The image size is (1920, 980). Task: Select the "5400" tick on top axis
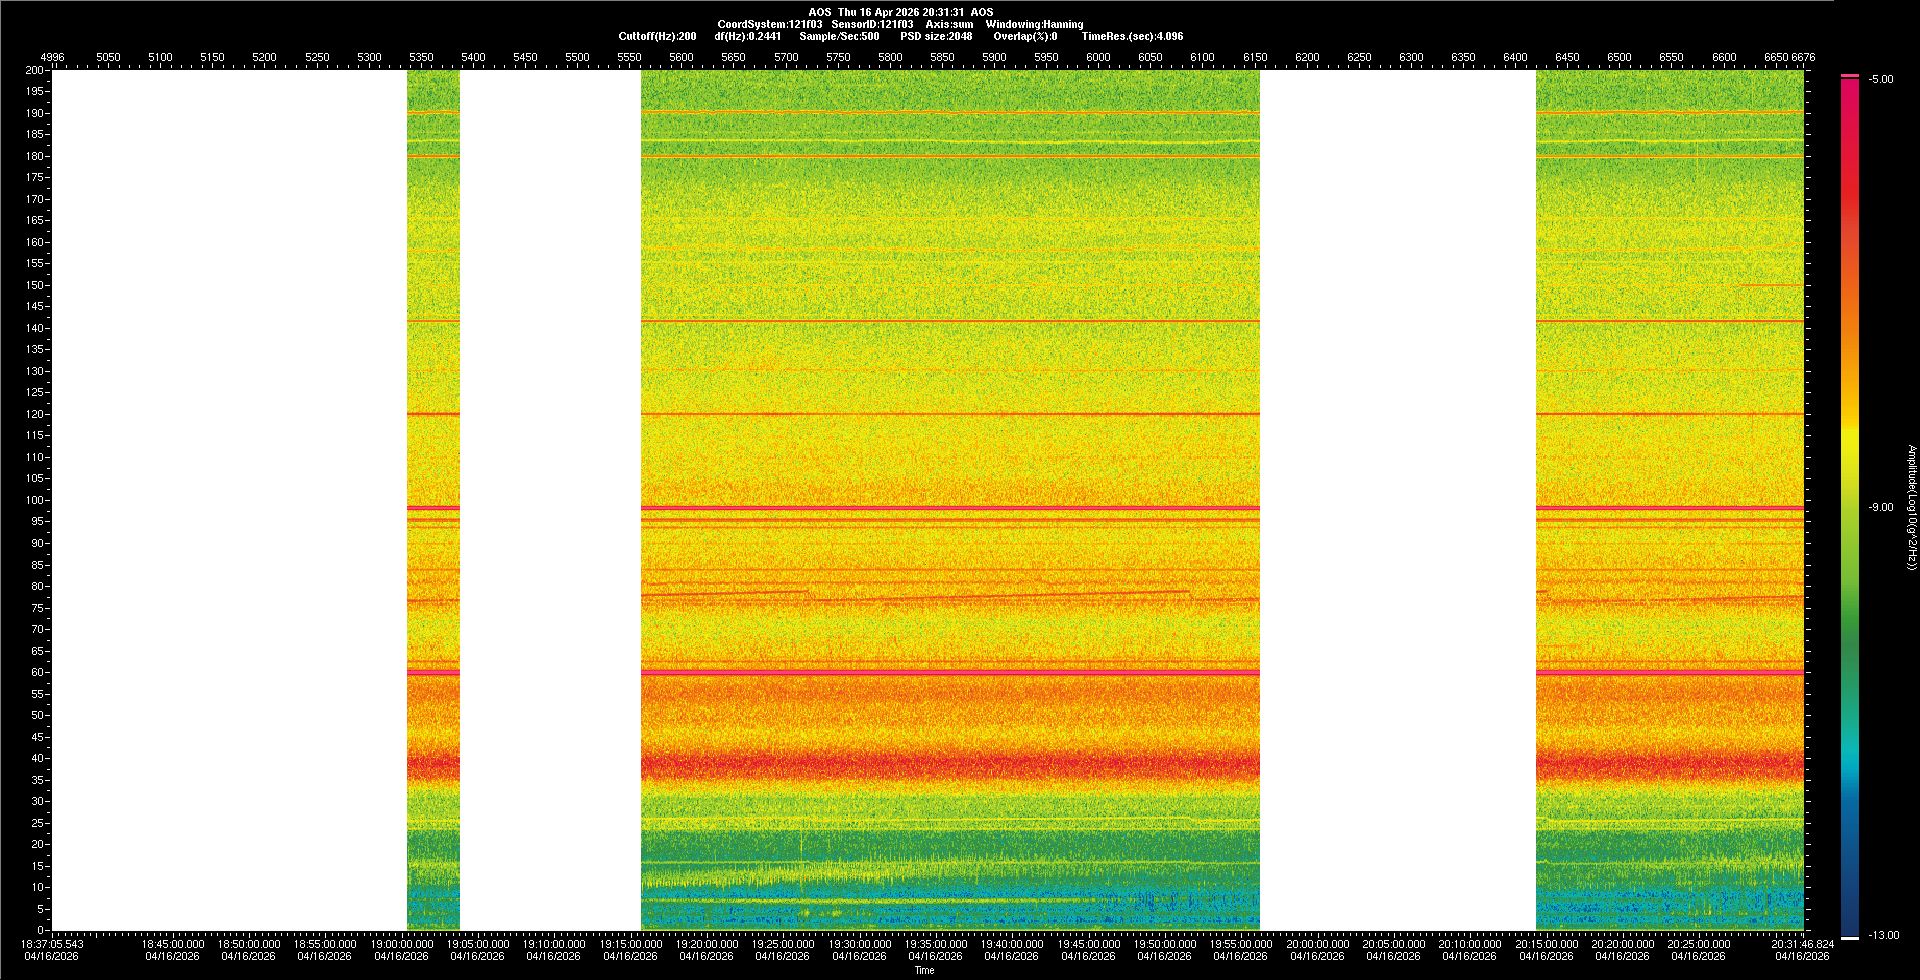click(x=473, y=57)
